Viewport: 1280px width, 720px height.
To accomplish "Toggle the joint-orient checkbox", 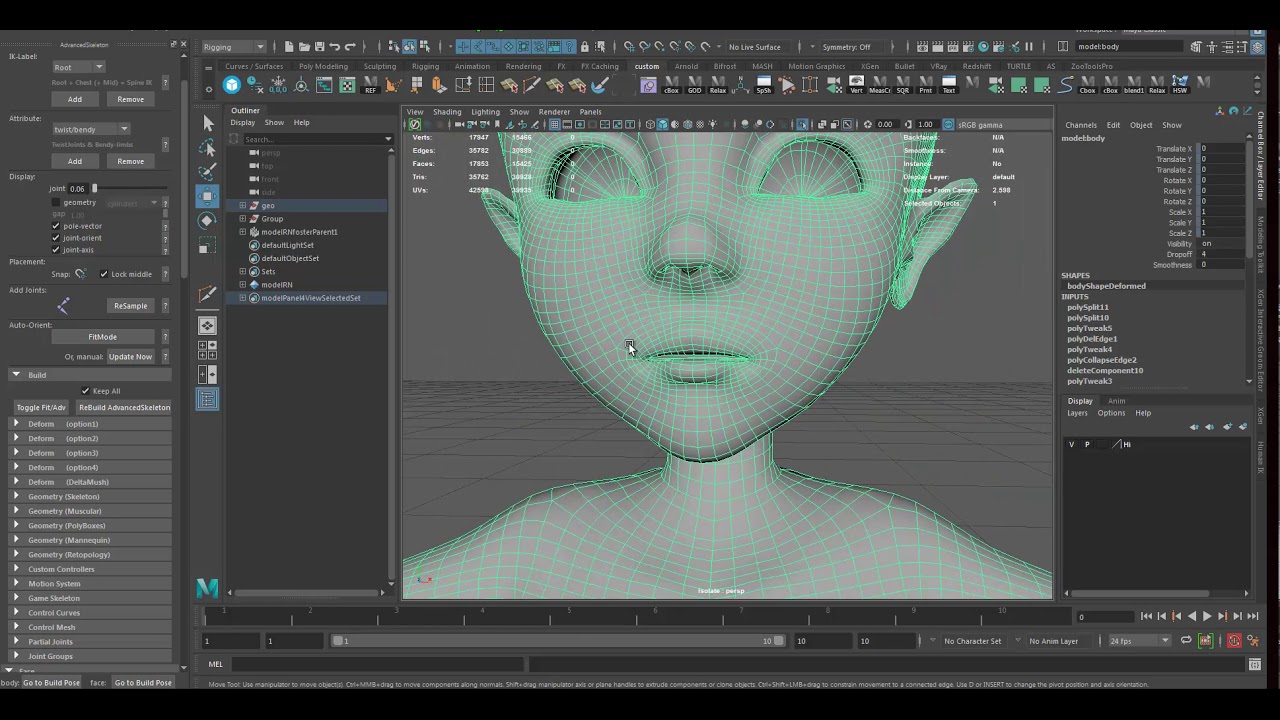I will tap(56, 238).
